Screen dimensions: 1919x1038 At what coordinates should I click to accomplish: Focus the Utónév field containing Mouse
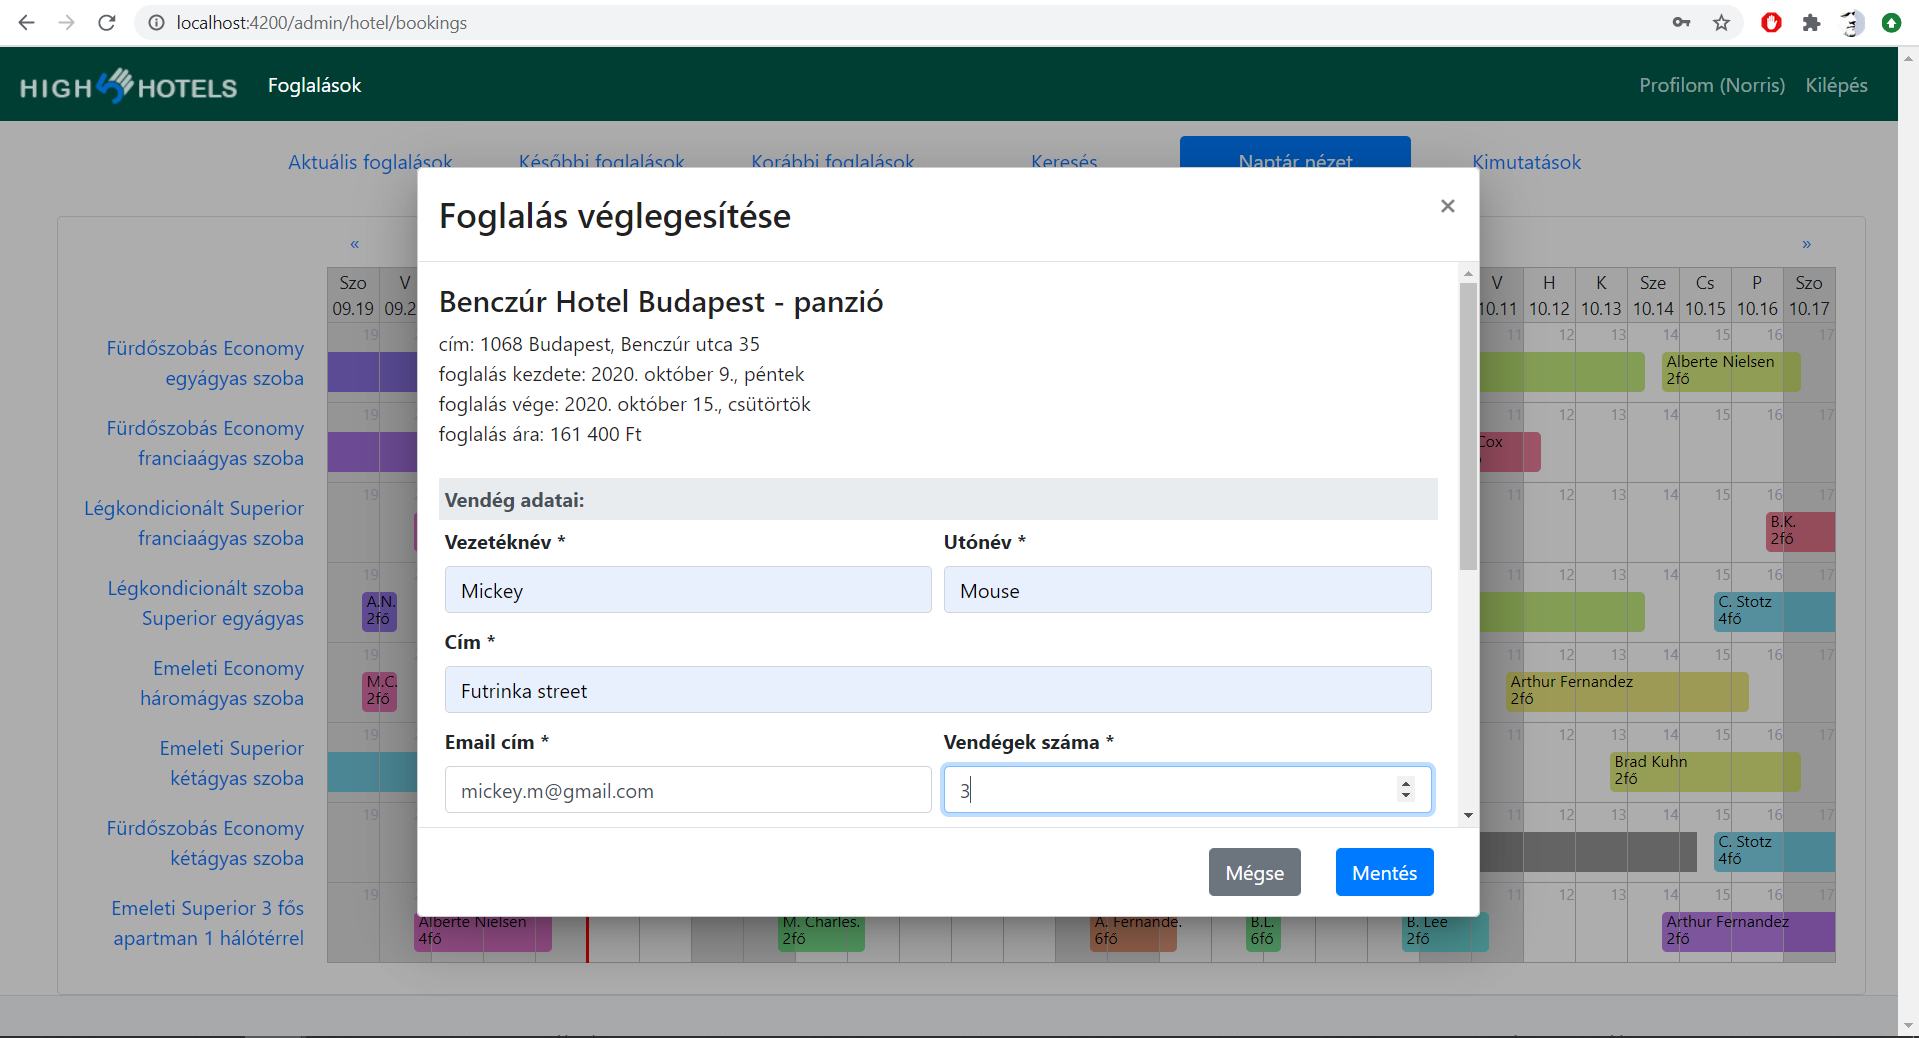tap(1187, 590)
